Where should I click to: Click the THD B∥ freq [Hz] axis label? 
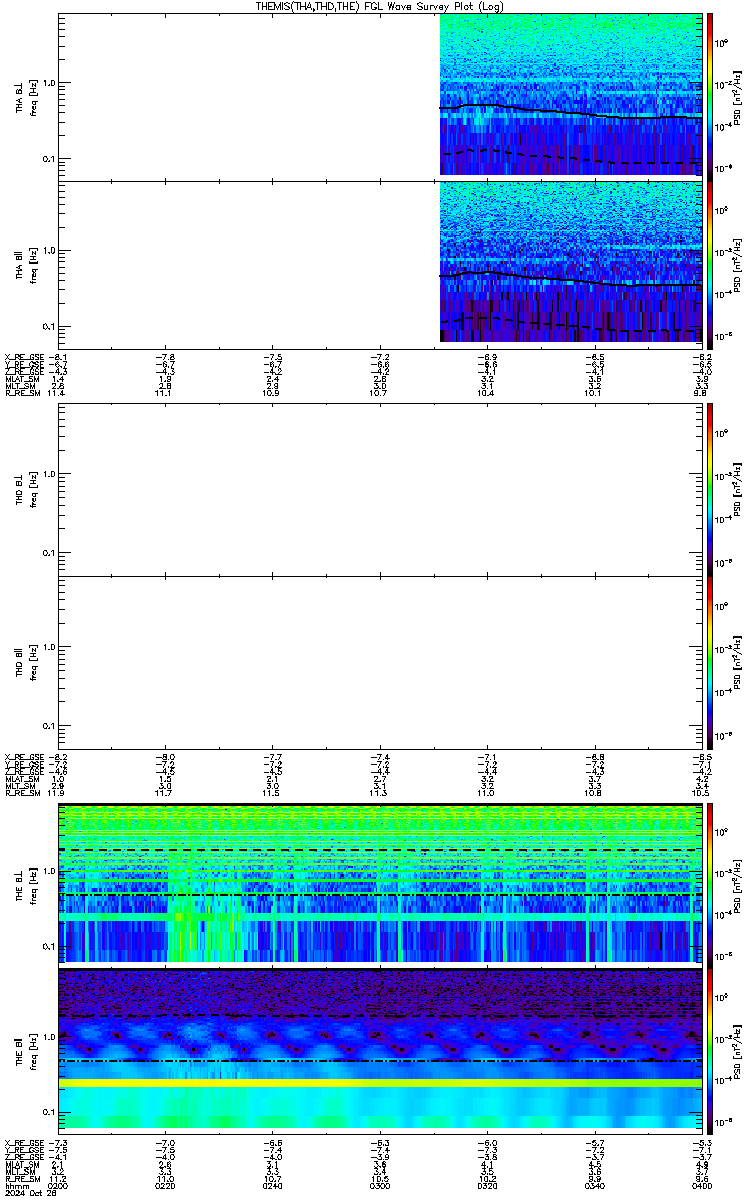tap(32, 662)
